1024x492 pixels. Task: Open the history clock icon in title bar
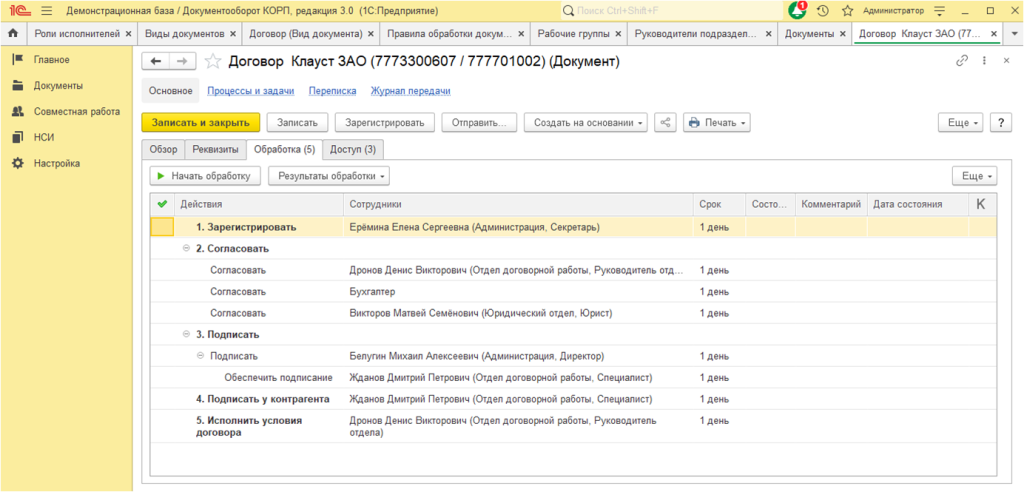click(822, 10)
